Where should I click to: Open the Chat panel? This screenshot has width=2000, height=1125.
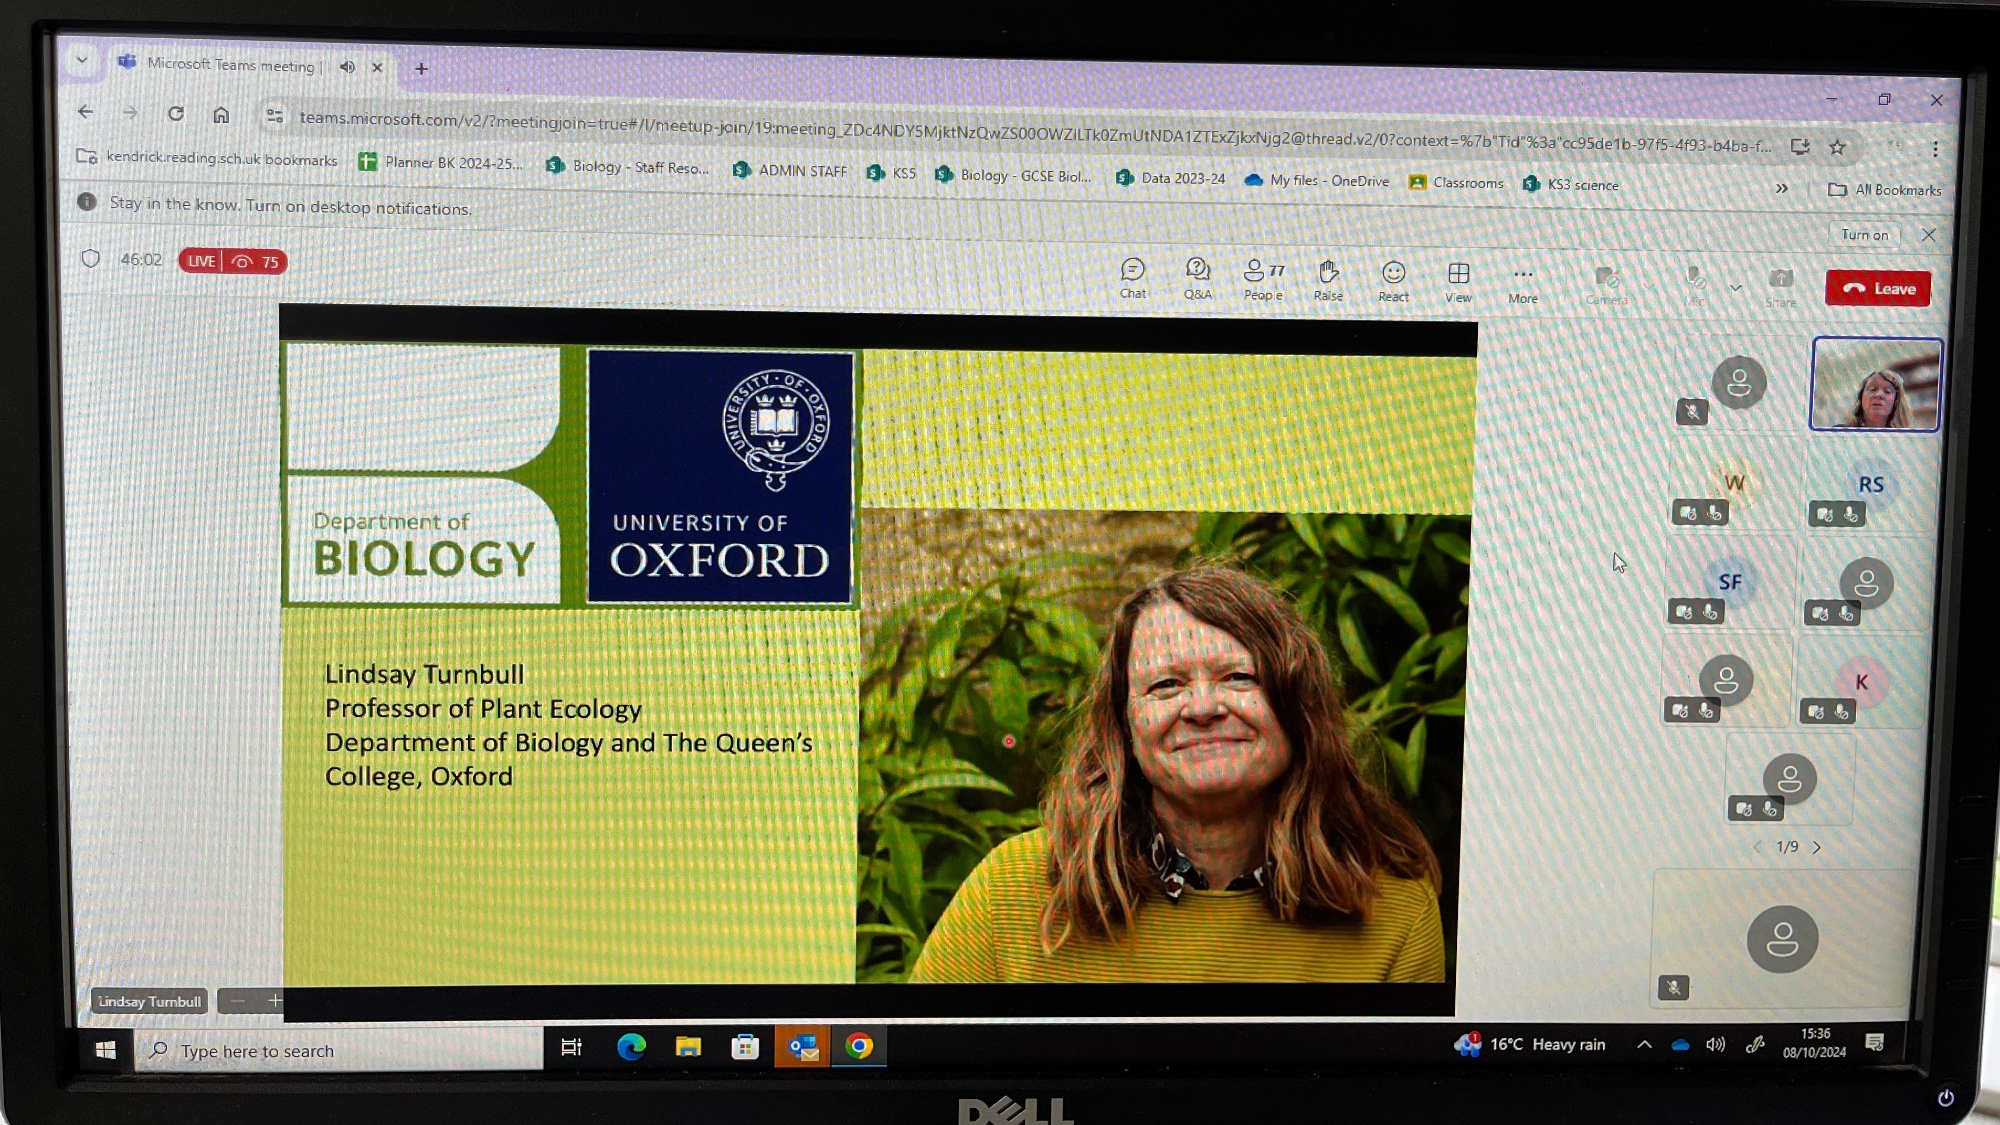tap(1133, 278)
